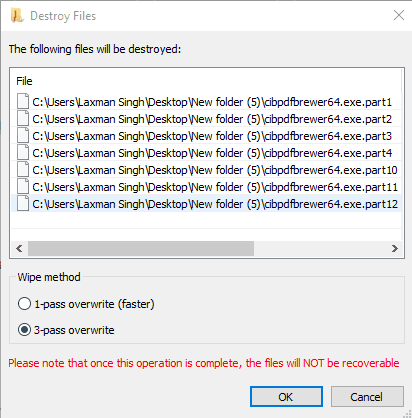Image resolution: width=412 pixels, height=418 pixels.
Task: Cancel the Destroy Files dialog
Action: coord(367,397)
